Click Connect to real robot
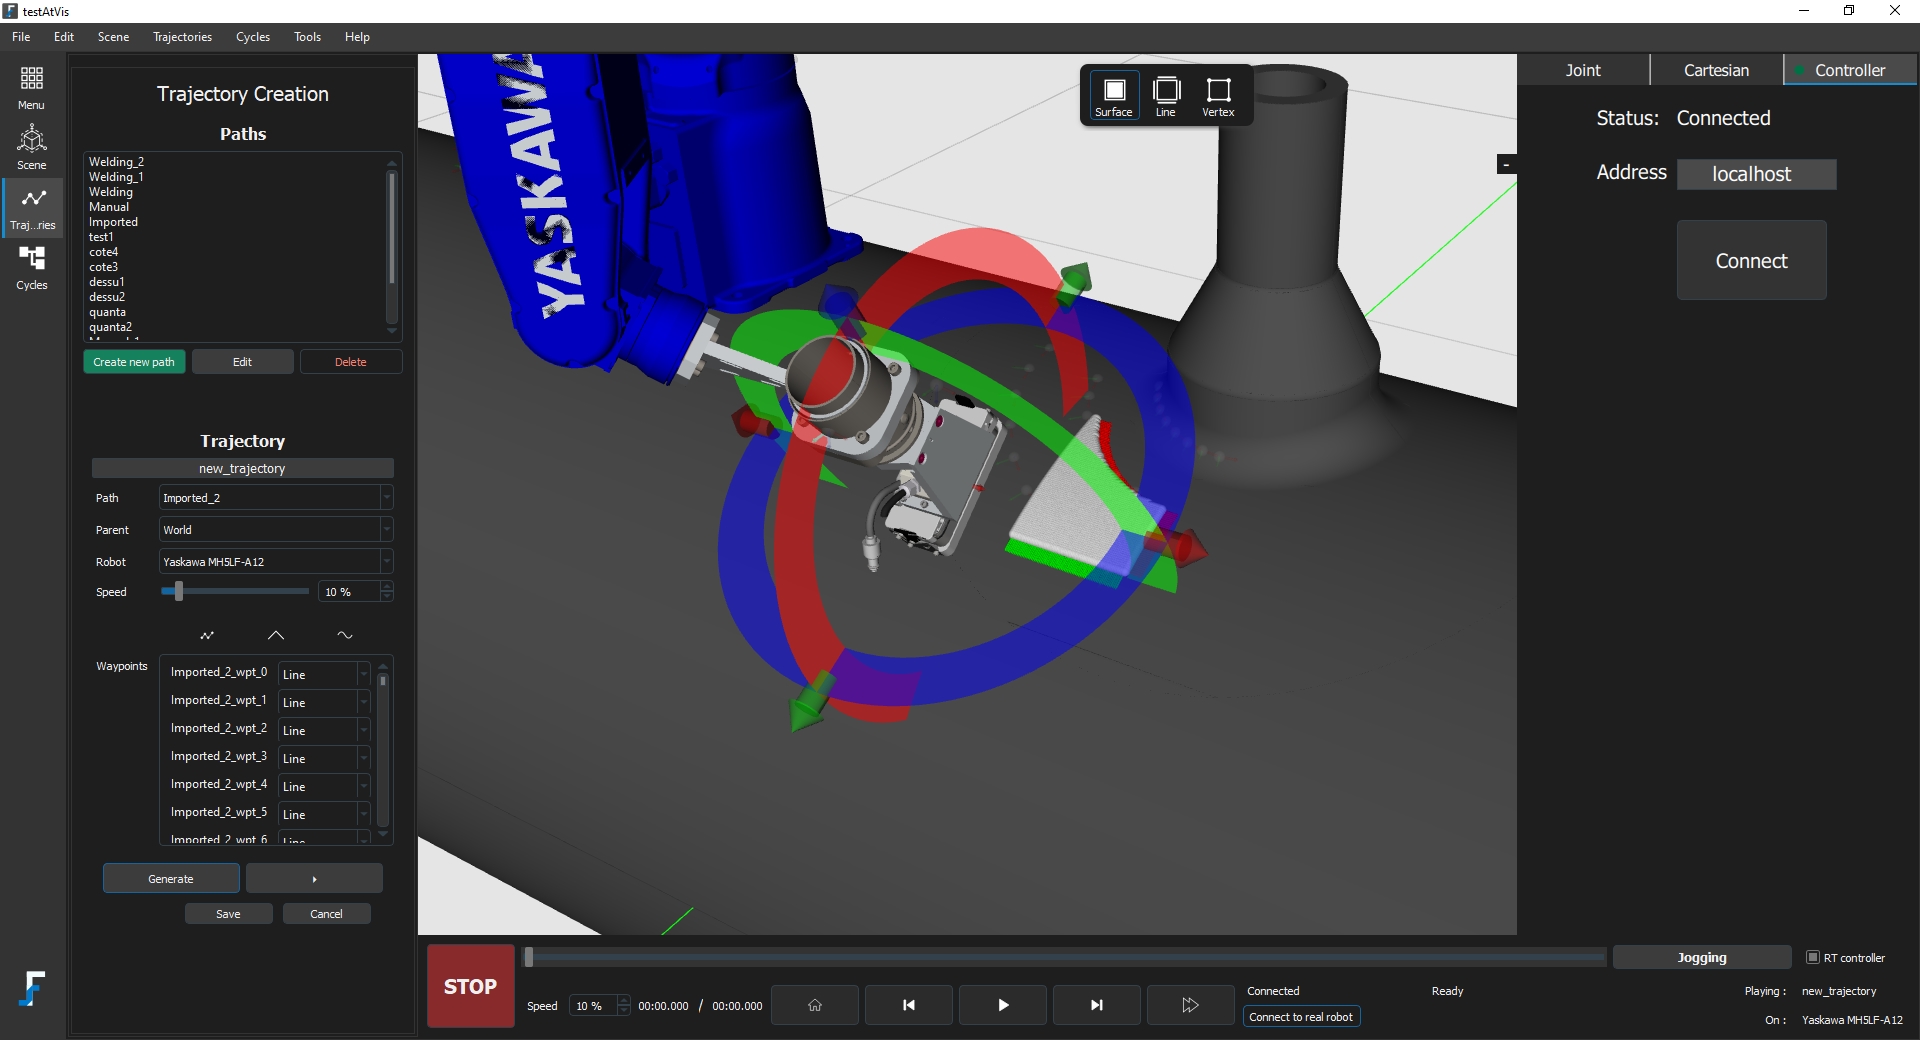The height and width of the screenshot is (1040, 1920). point(1300,1016)
